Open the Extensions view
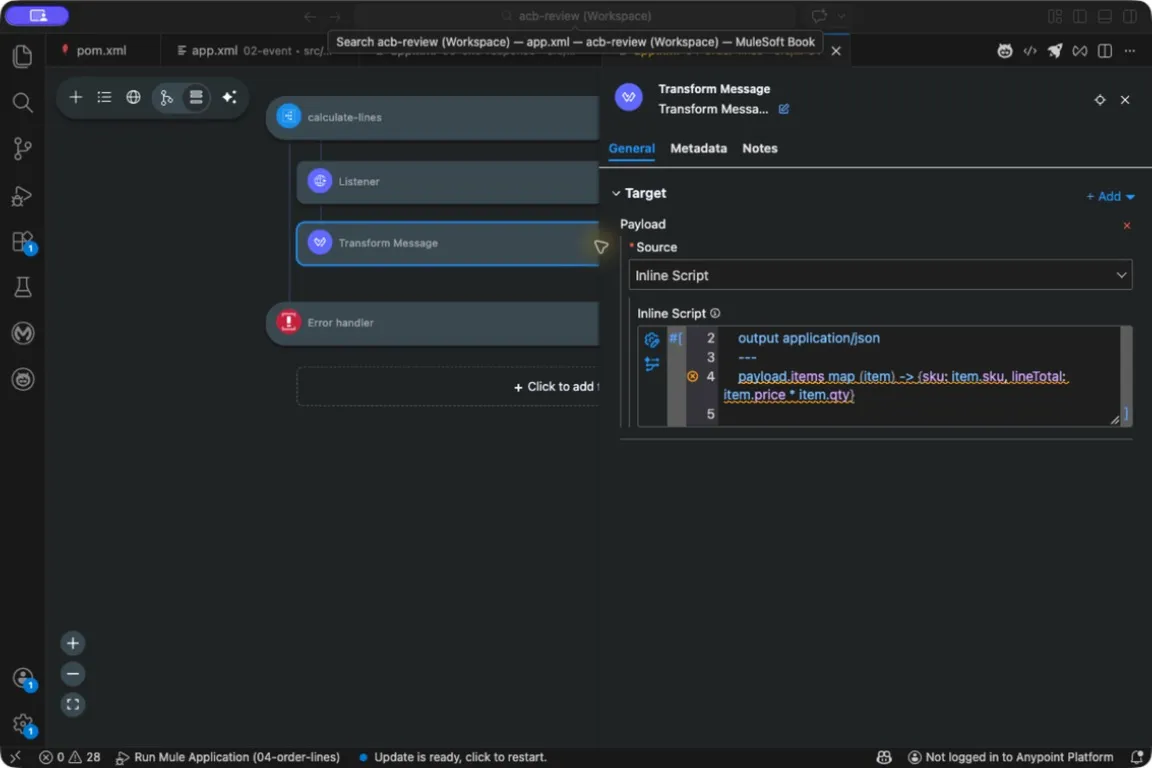 tap(23, 242)
